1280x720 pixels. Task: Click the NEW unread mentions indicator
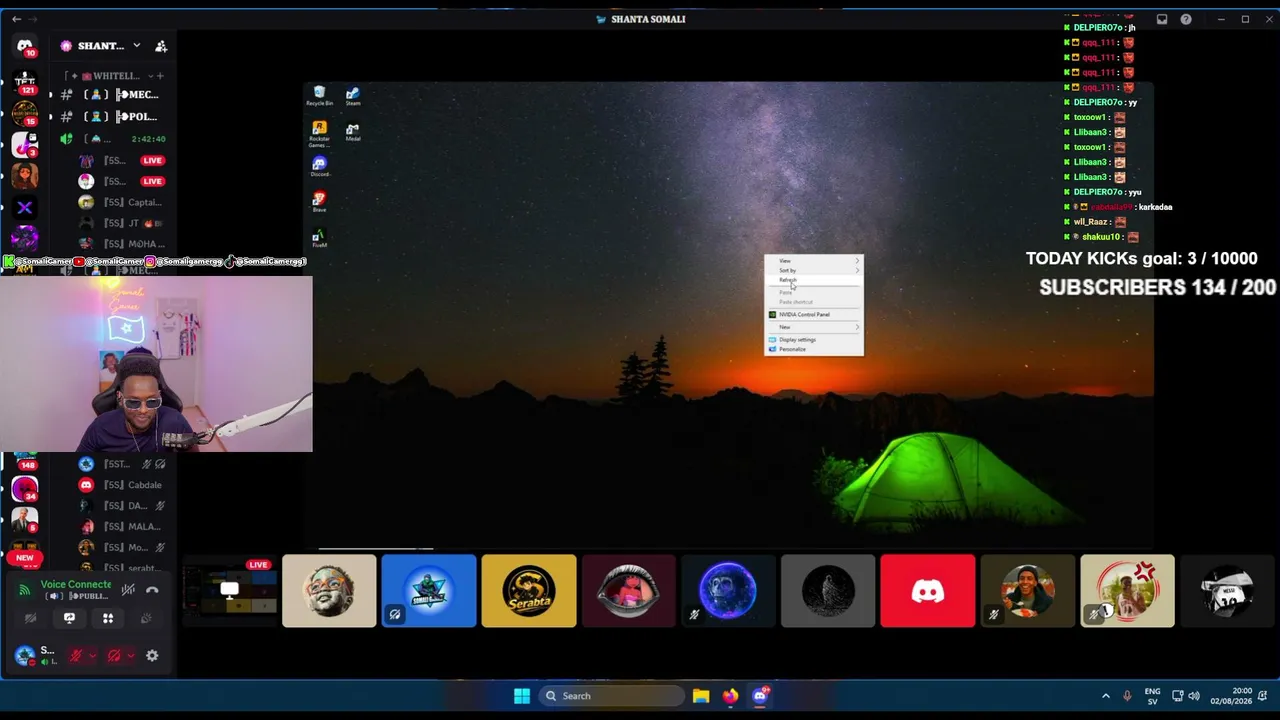25,558
